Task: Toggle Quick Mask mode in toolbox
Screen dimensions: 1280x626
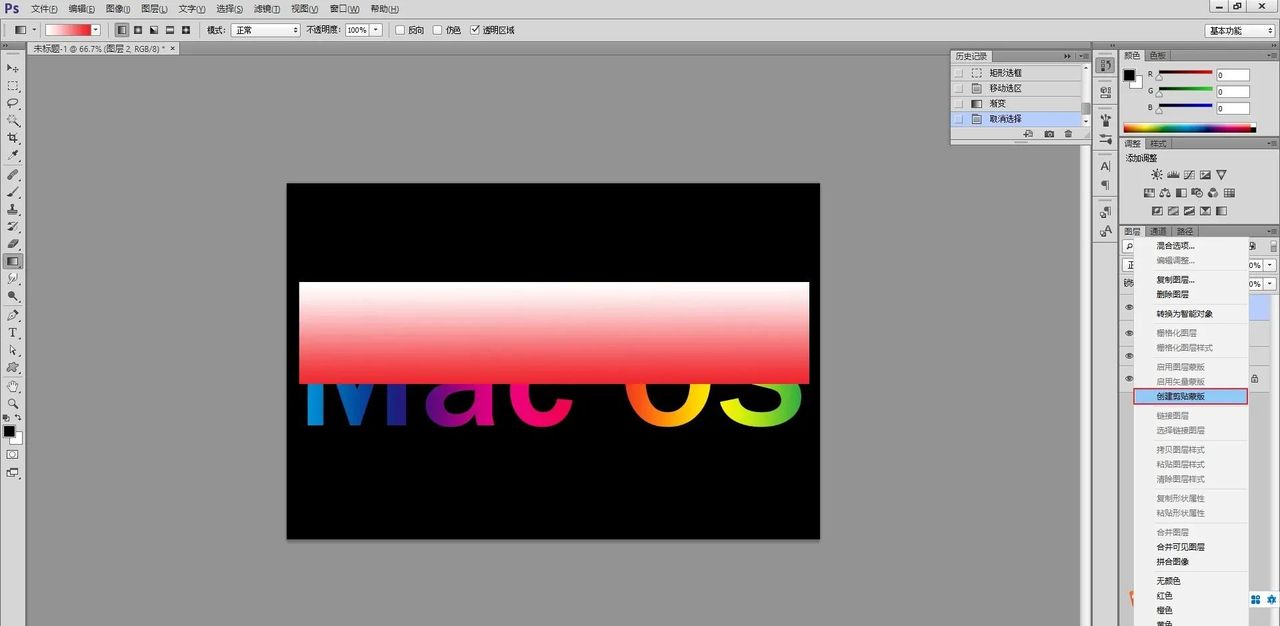Action: click(13, 454)
